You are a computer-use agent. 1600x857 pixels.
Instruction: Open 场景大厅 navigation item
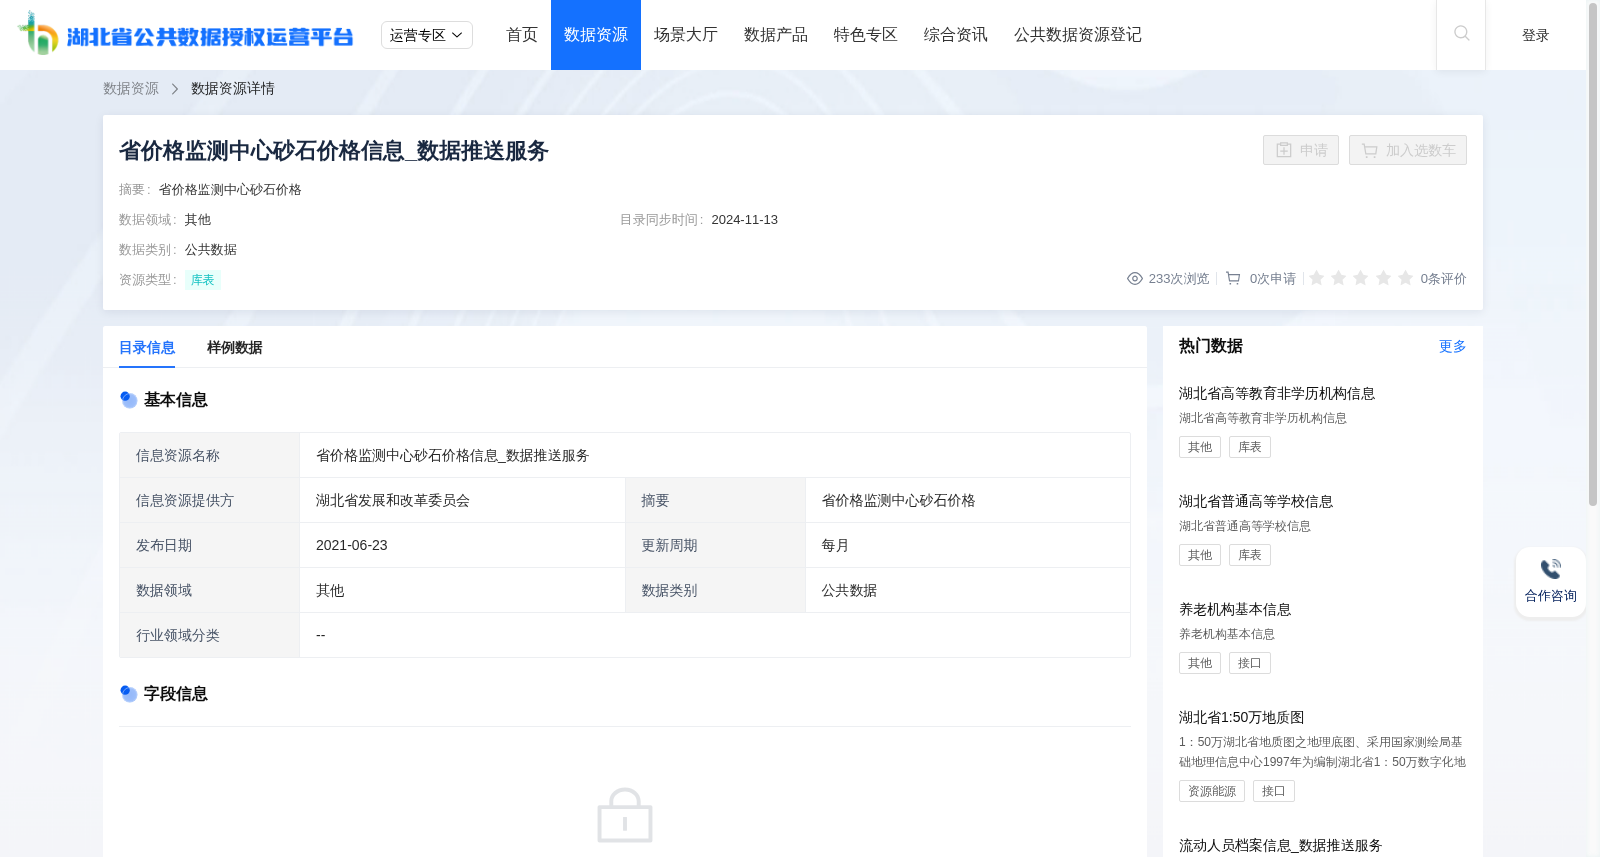tap(686, 35)
